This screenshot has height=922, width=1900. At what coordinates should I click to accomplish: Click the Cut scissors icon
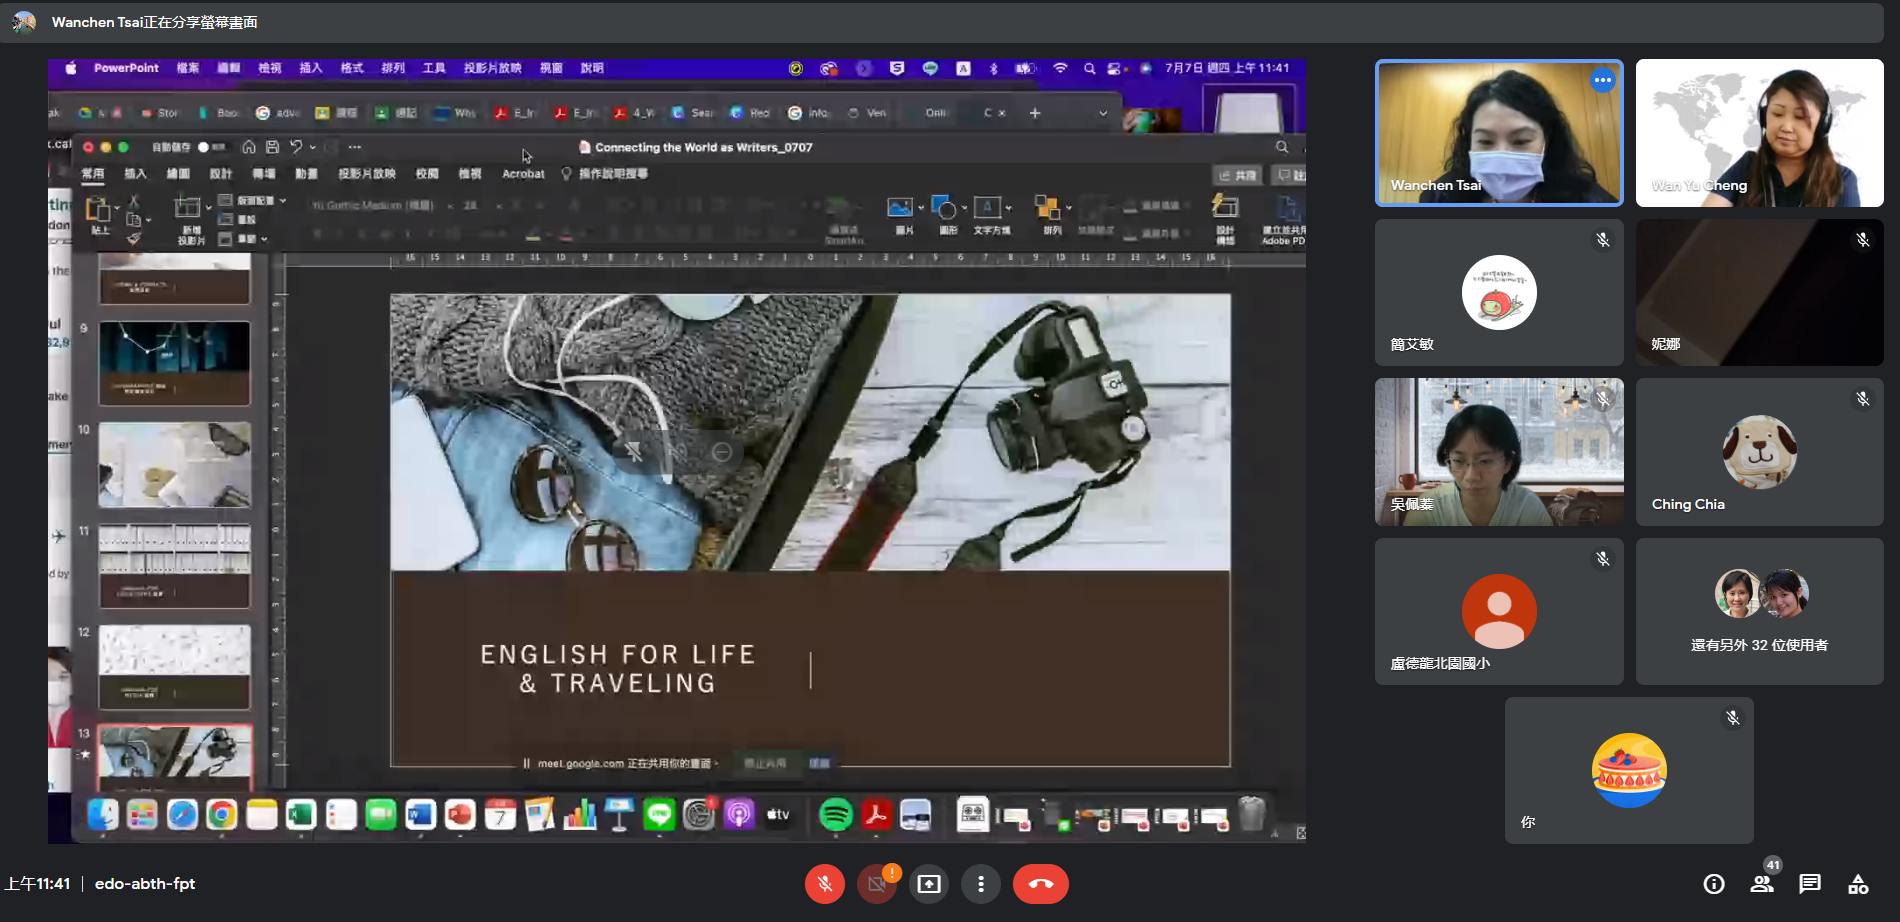click(x=134, y=201)
